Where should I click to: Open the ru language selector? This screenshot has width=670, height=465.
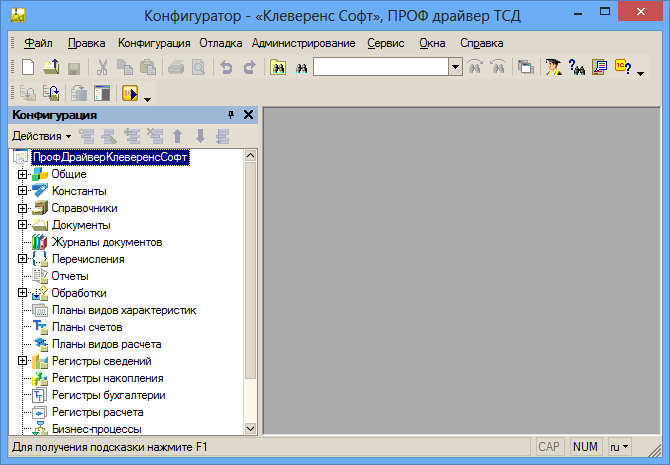pyautogui.click(x=619, y=447)
